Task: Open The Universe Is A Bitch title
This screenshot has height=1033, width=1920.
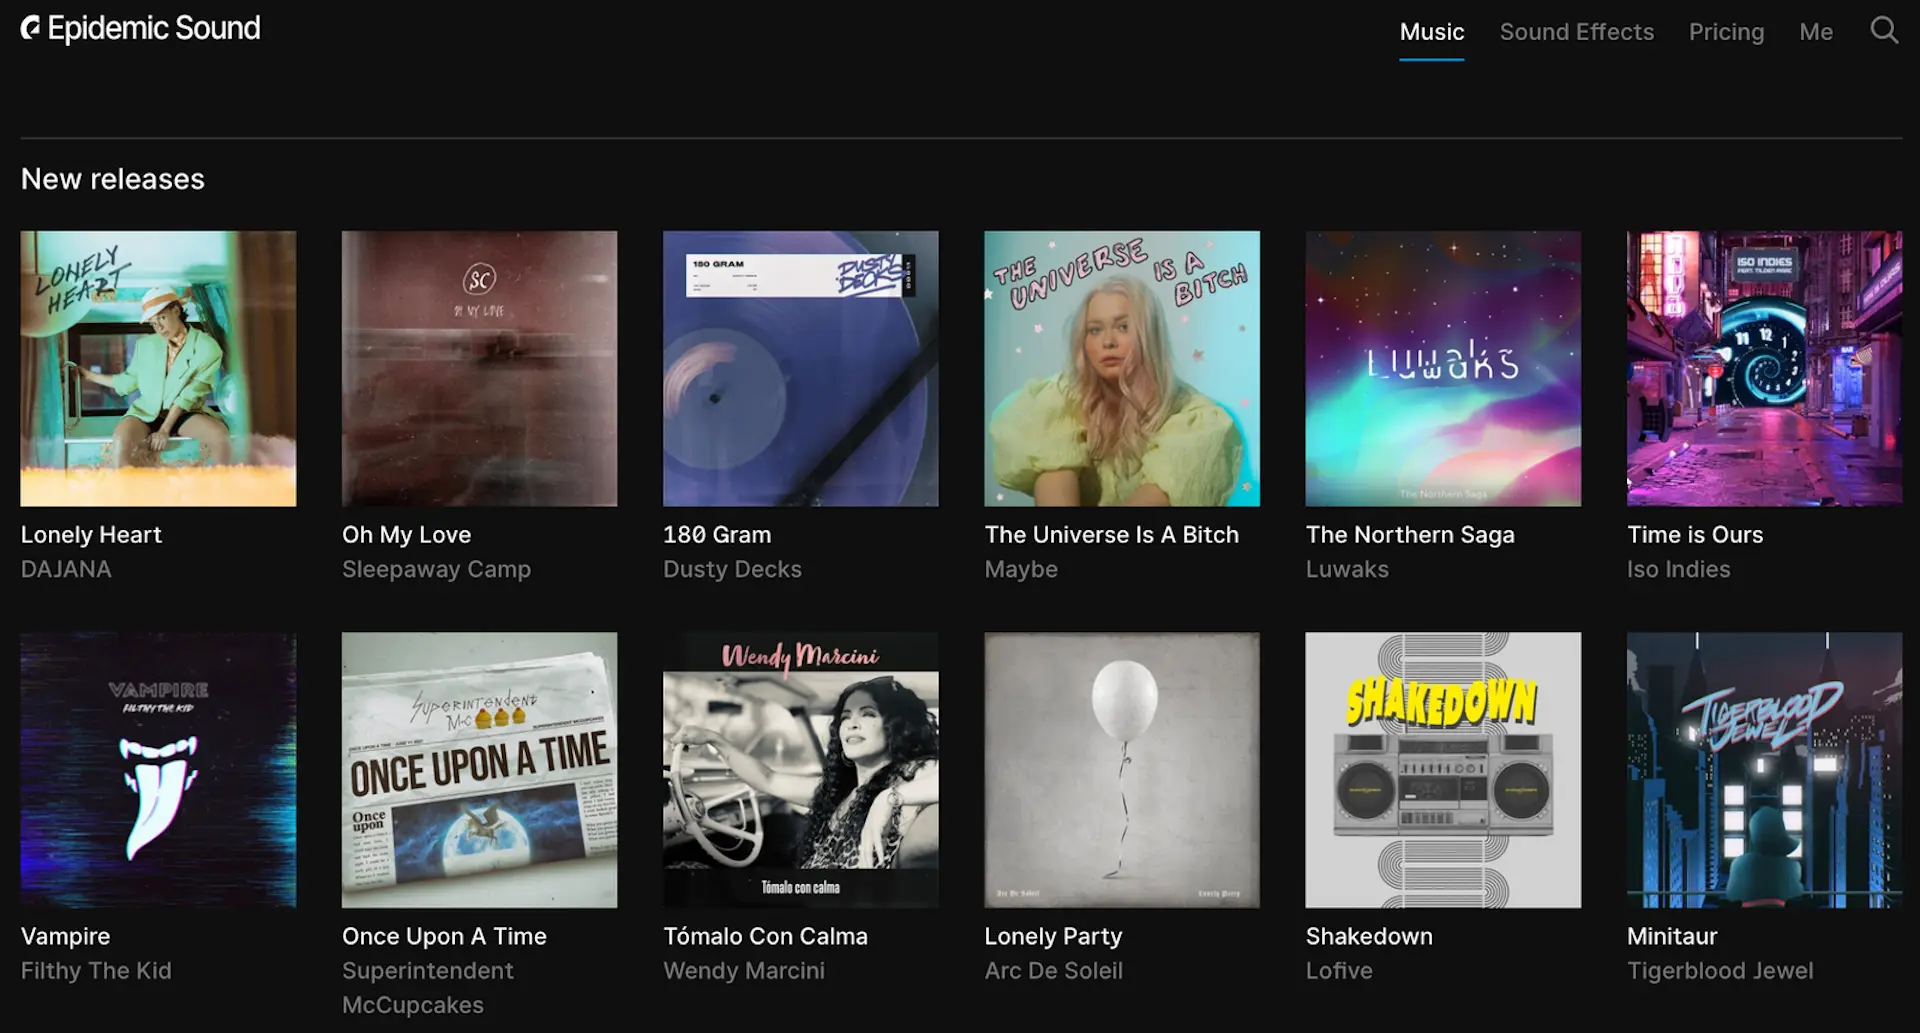Action: pos(1111,535)
